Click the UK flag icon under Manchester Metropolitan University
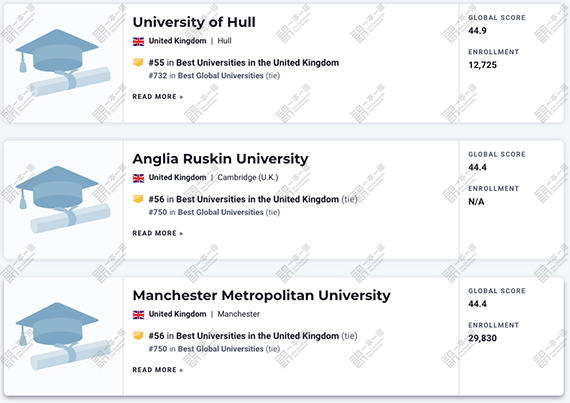The width and height of the screenshot is (570, 403). click(x=139, y=315)
